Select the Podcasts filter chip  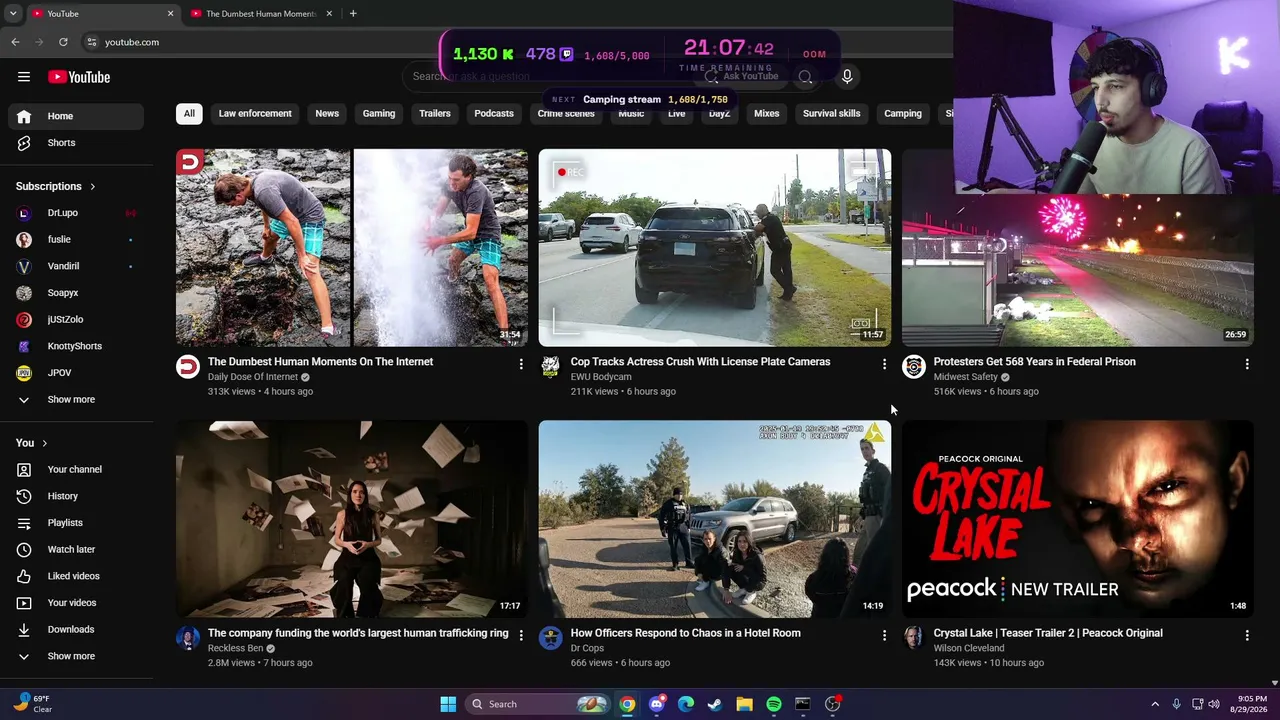[494, 114]
